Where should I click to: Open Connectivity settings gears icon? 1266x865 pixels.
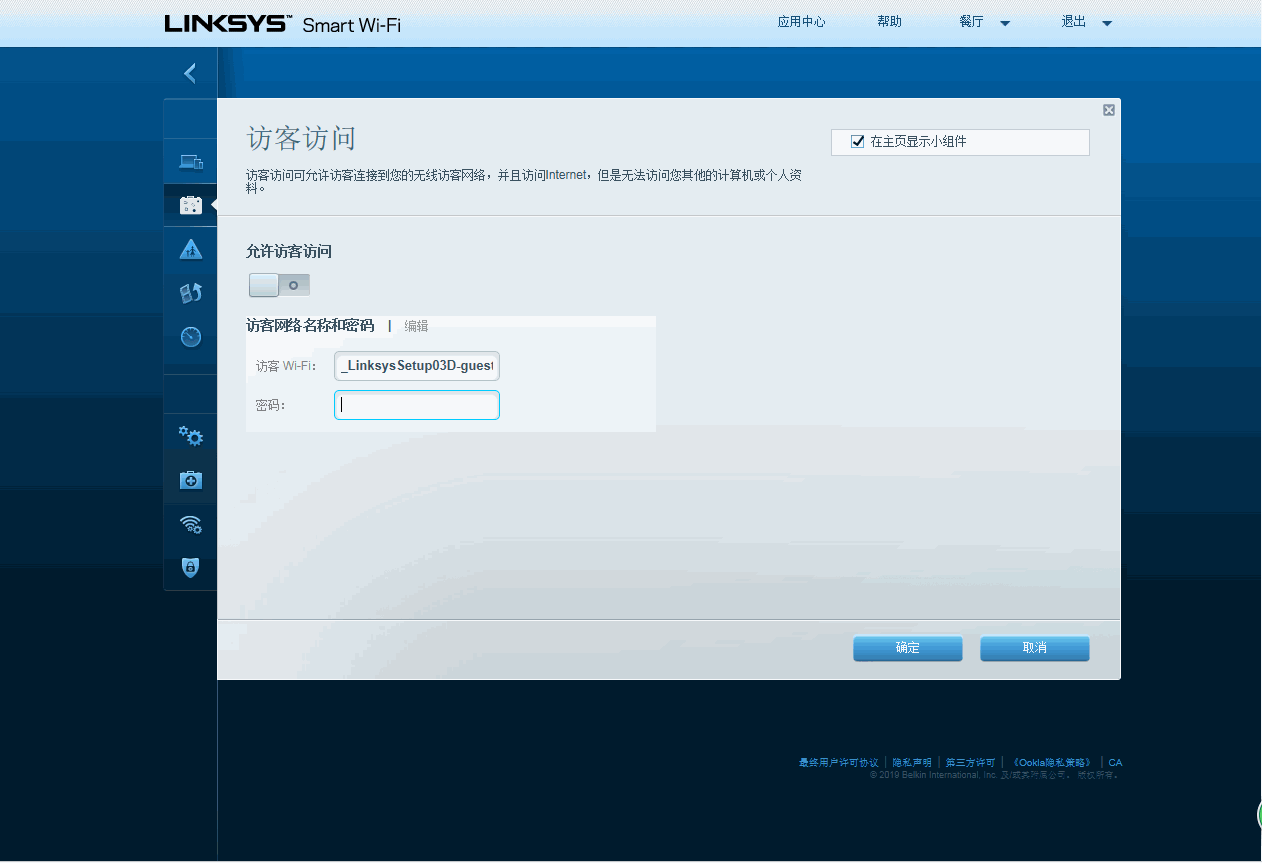(x=190, y=436)
